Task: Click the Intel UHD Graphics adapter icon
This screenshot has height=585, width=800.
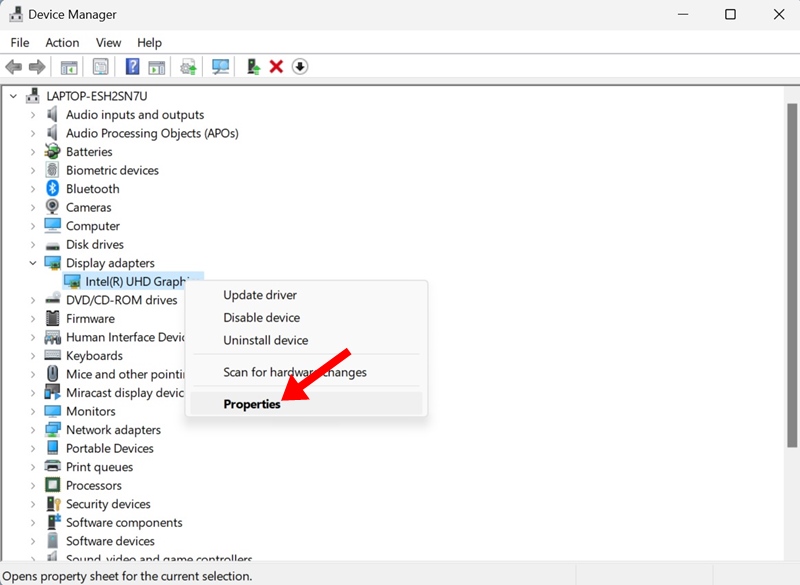Action: tap(72, 282)
